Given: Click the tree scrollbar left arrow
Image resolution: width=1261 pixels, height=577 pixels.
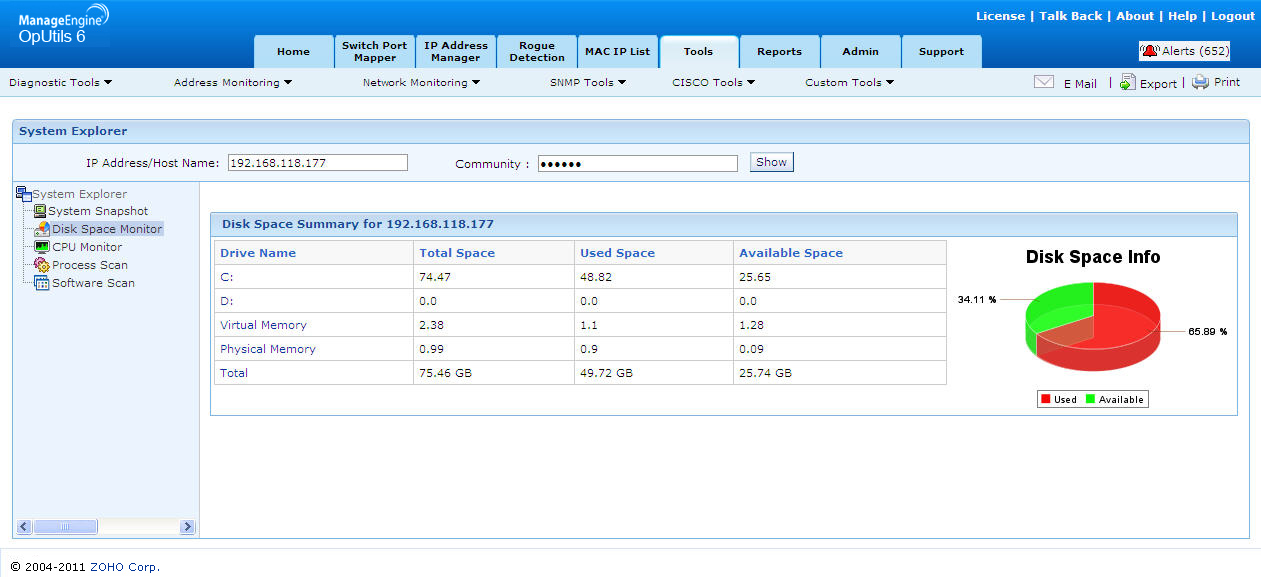Looking at the screenshot, I should pos(24,527).
